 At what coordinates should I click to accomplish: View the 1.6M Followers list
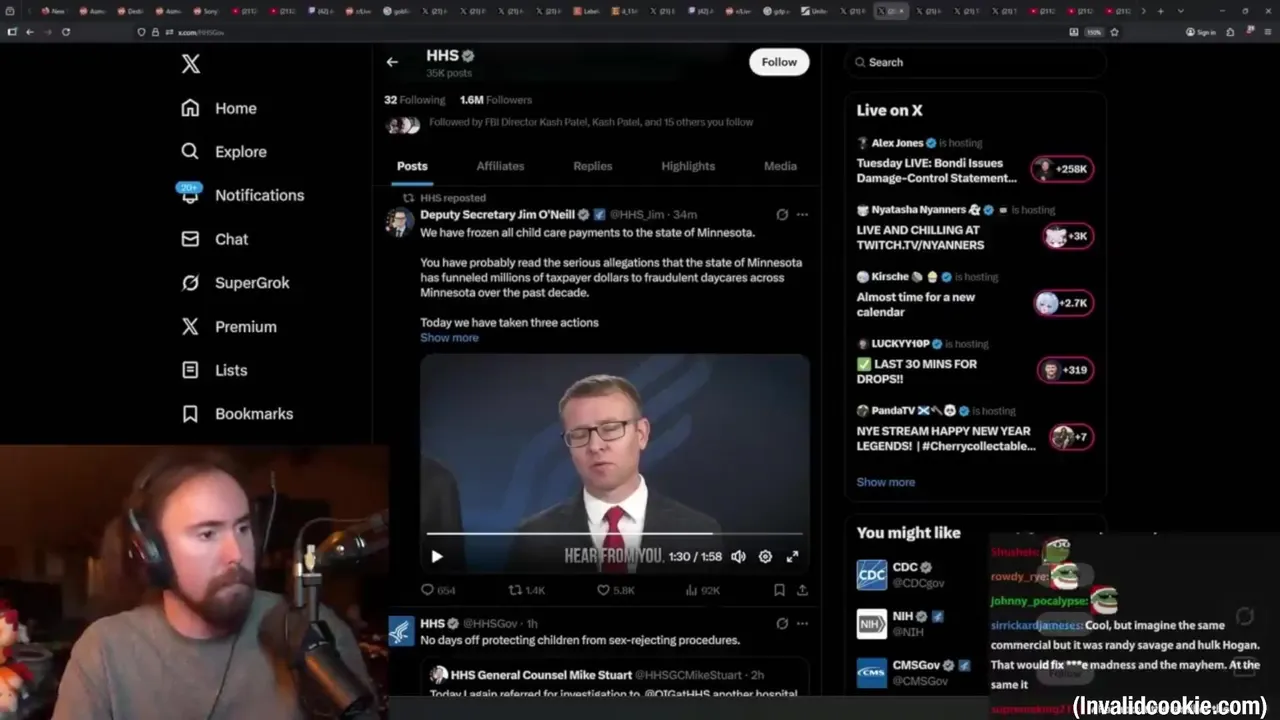pyautogui.click(x=496, y=100)
